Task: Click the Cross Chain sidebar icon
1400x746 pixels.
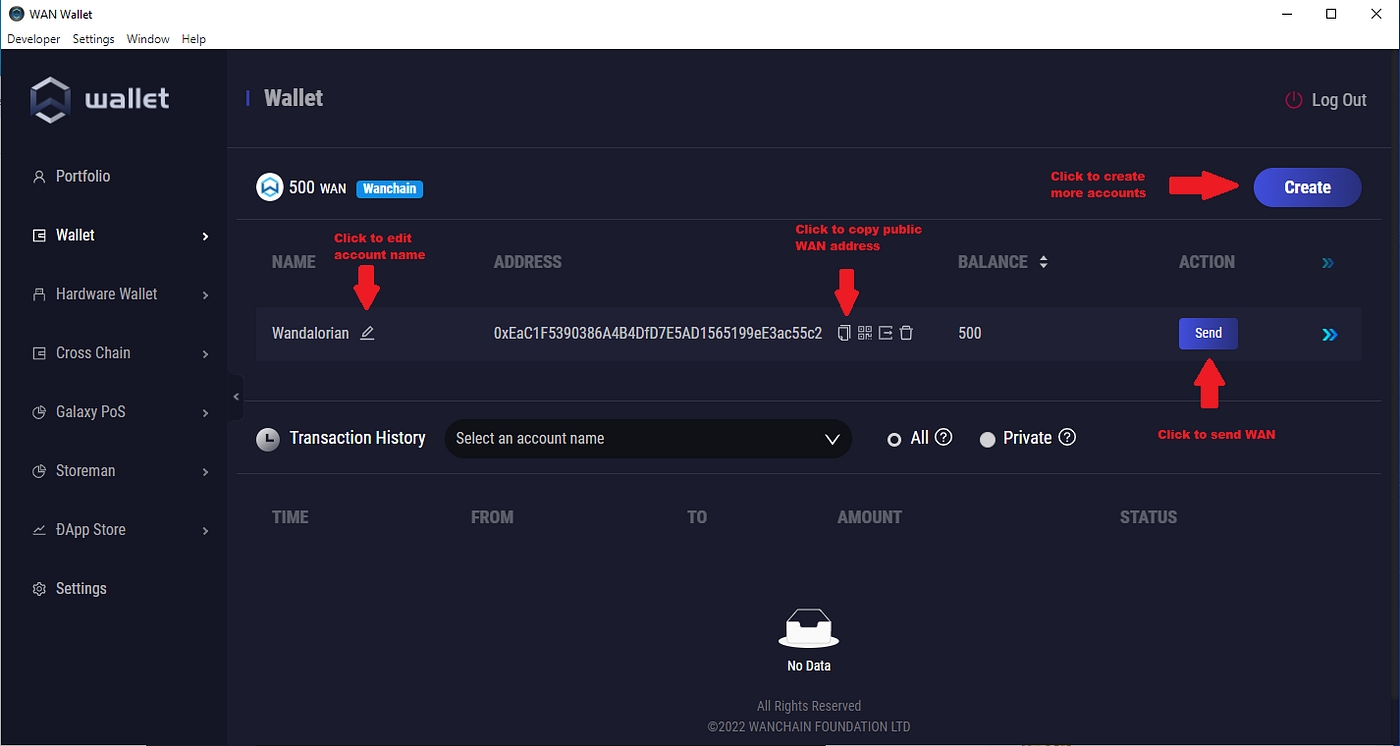Action: tap(39, 354)
